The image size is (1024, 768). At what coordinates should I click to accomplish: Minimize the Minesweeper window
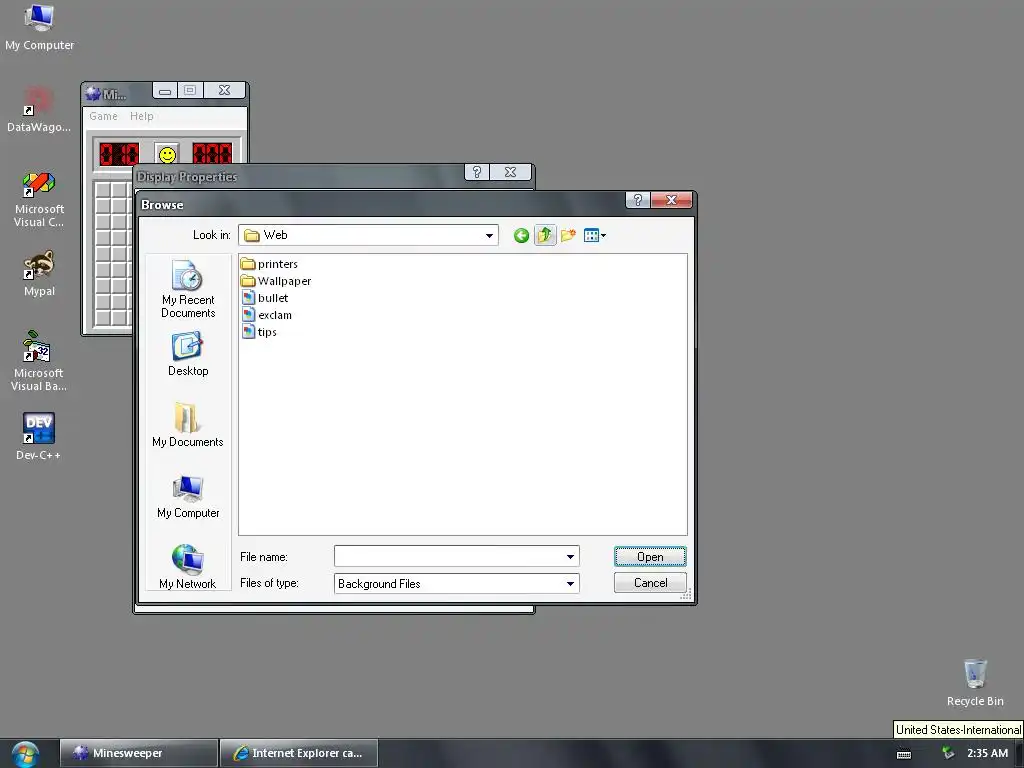pos(165,90)
